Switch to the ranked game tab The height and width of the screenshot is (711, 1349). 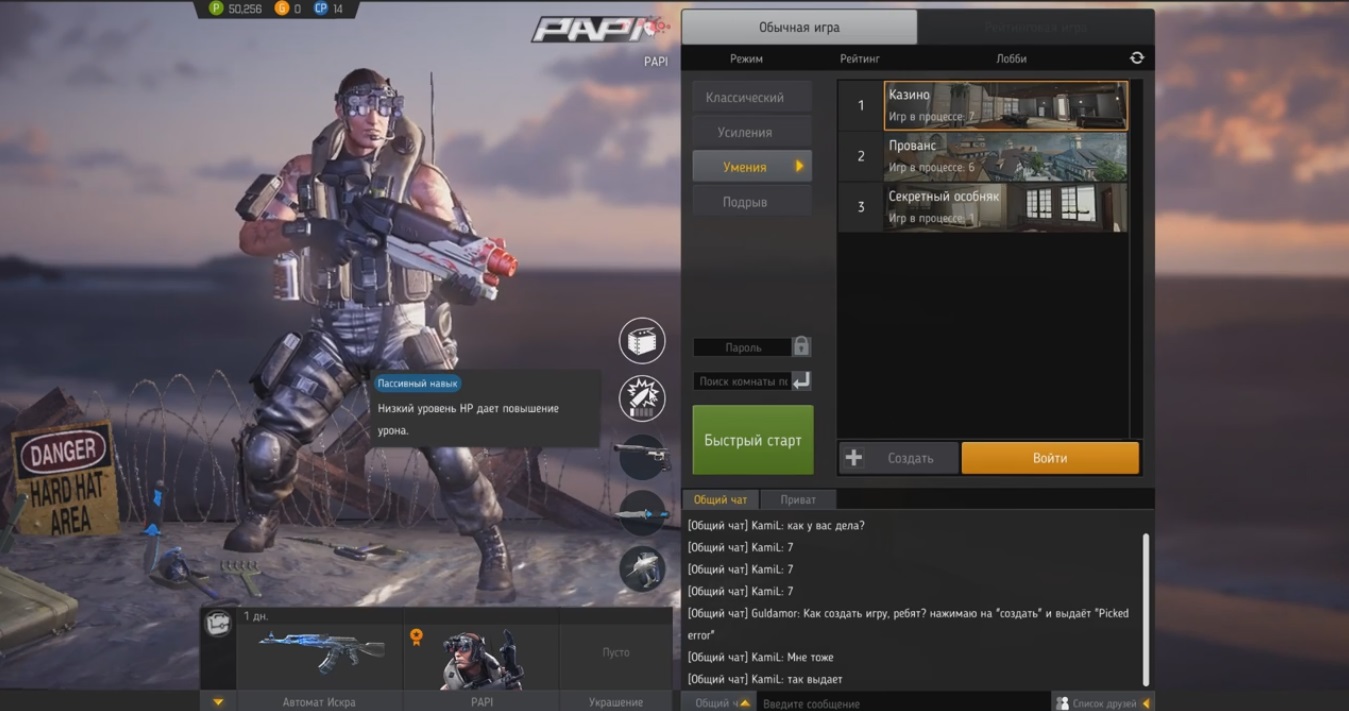(1036, 27)
